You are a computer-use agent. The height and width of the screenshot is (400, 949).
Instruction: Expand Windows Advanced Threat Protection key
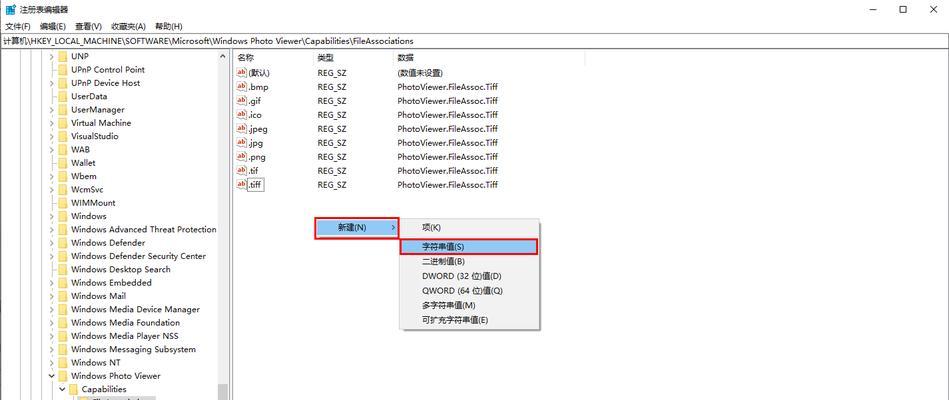51,229
